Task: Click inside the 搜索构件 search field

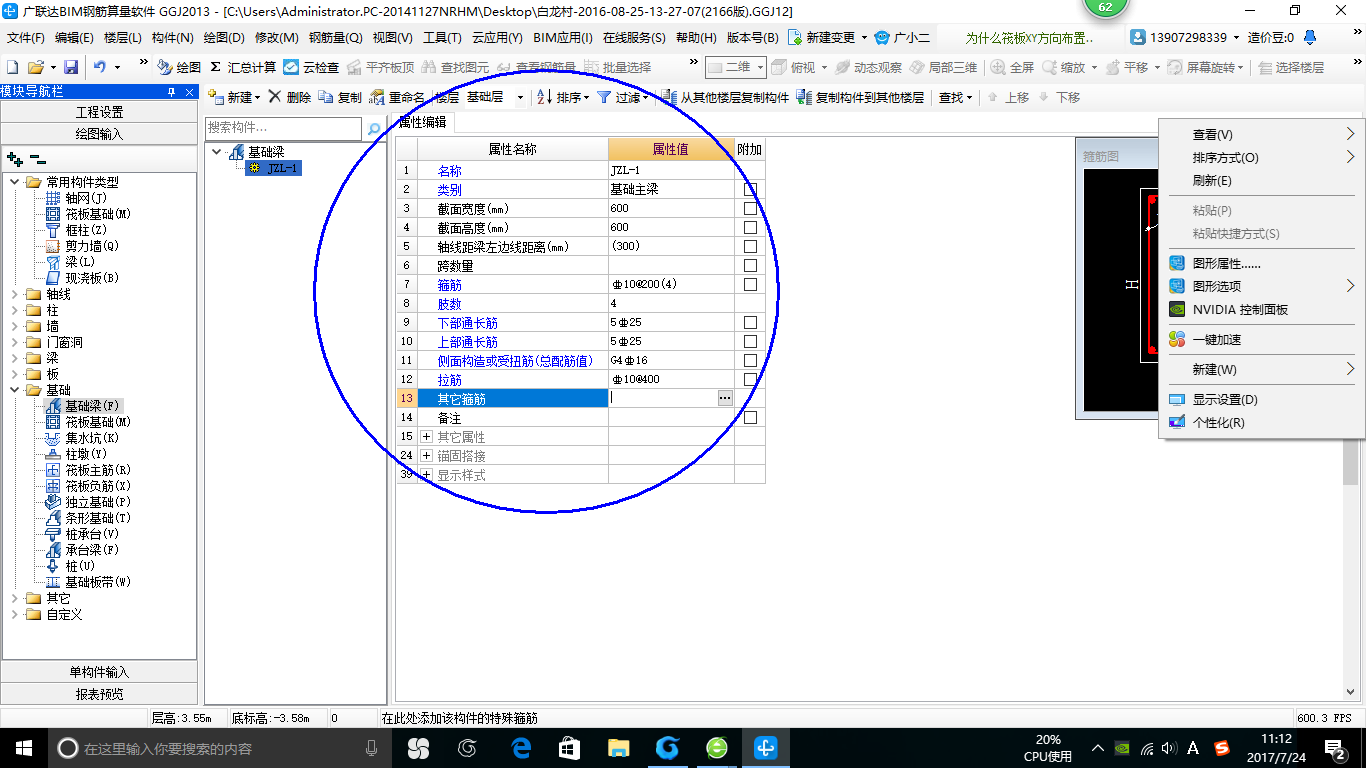Action: coord(283,129)
